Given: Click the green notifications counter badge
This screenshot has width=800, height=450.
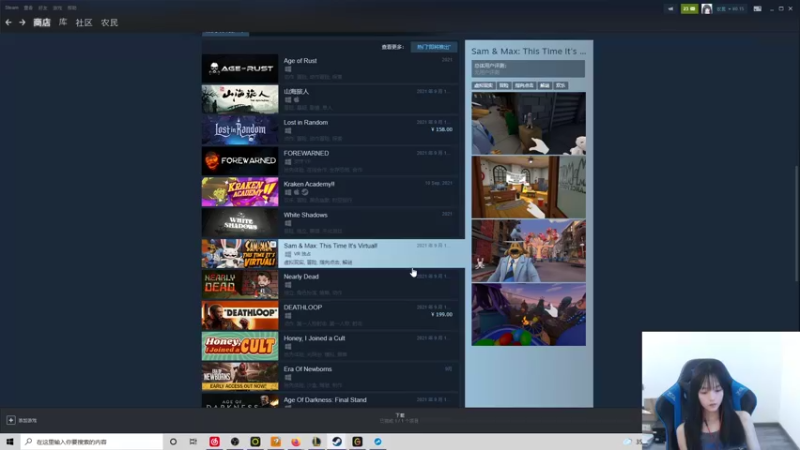Looking at the screenshot, I should (x=689, y=9).
